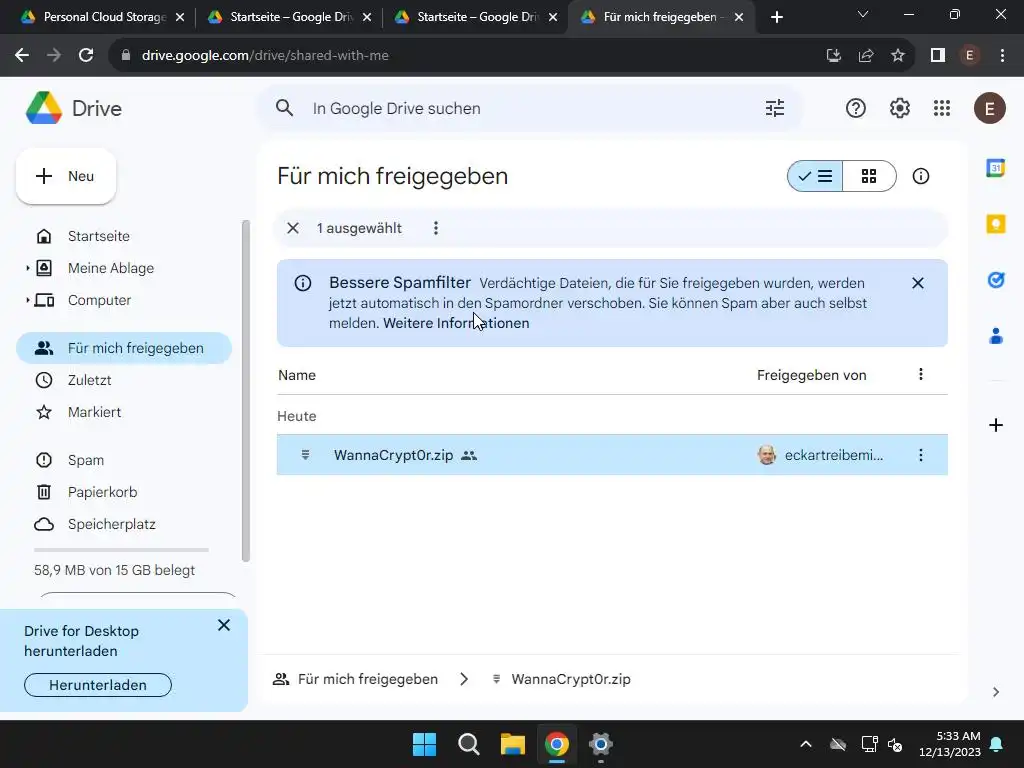The height and width of the screenshot is (768, 1024).
Task: Open a new browser tab
Action: pos(776,18)
